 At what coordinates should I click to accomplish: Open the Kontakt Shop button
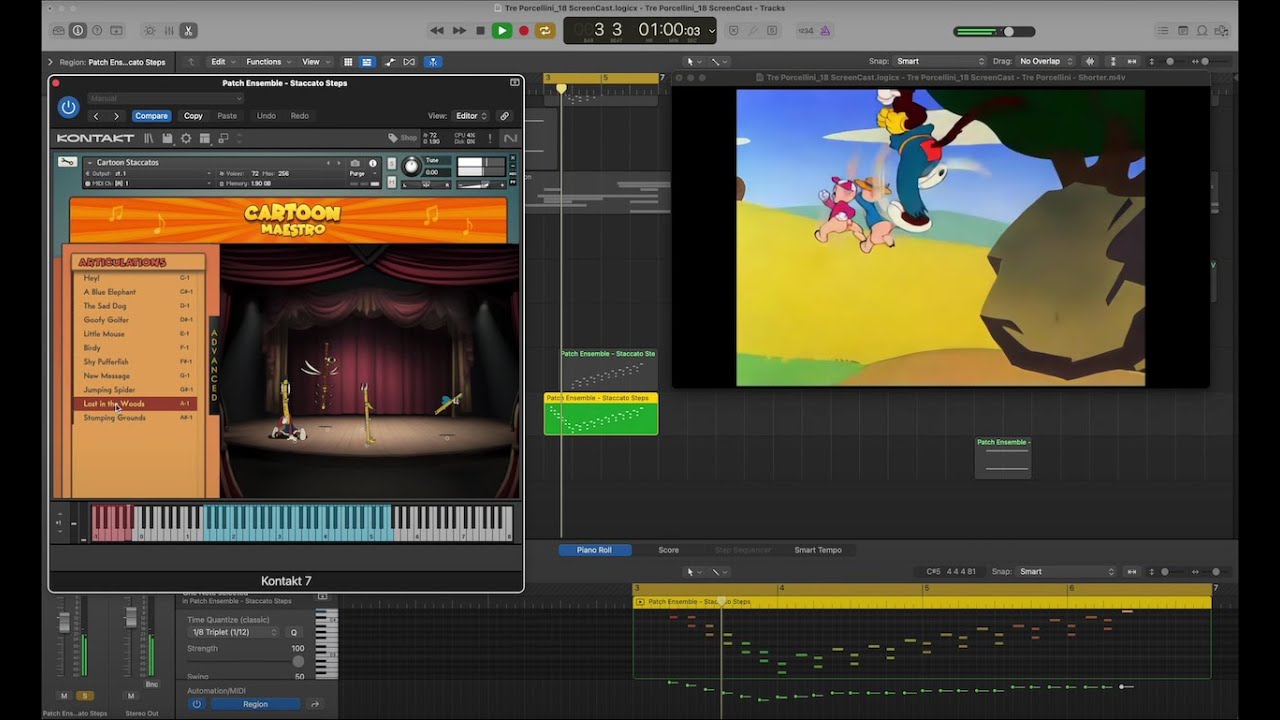tap(402, 138)
